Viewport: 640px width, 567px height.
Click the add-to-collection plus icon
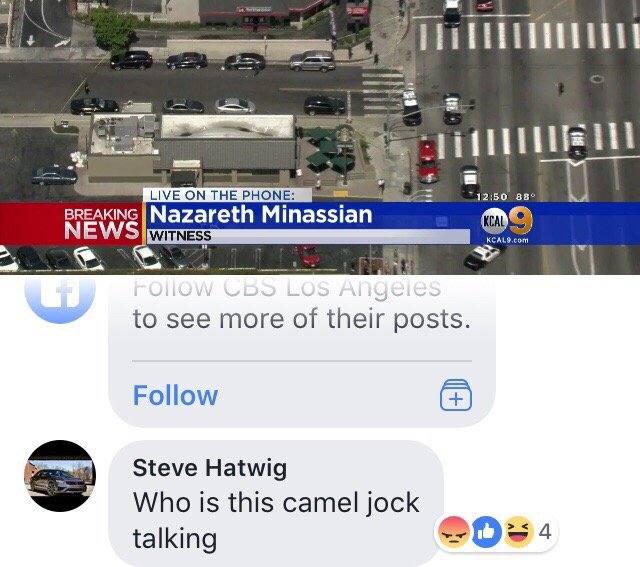(x=456, y=395)
